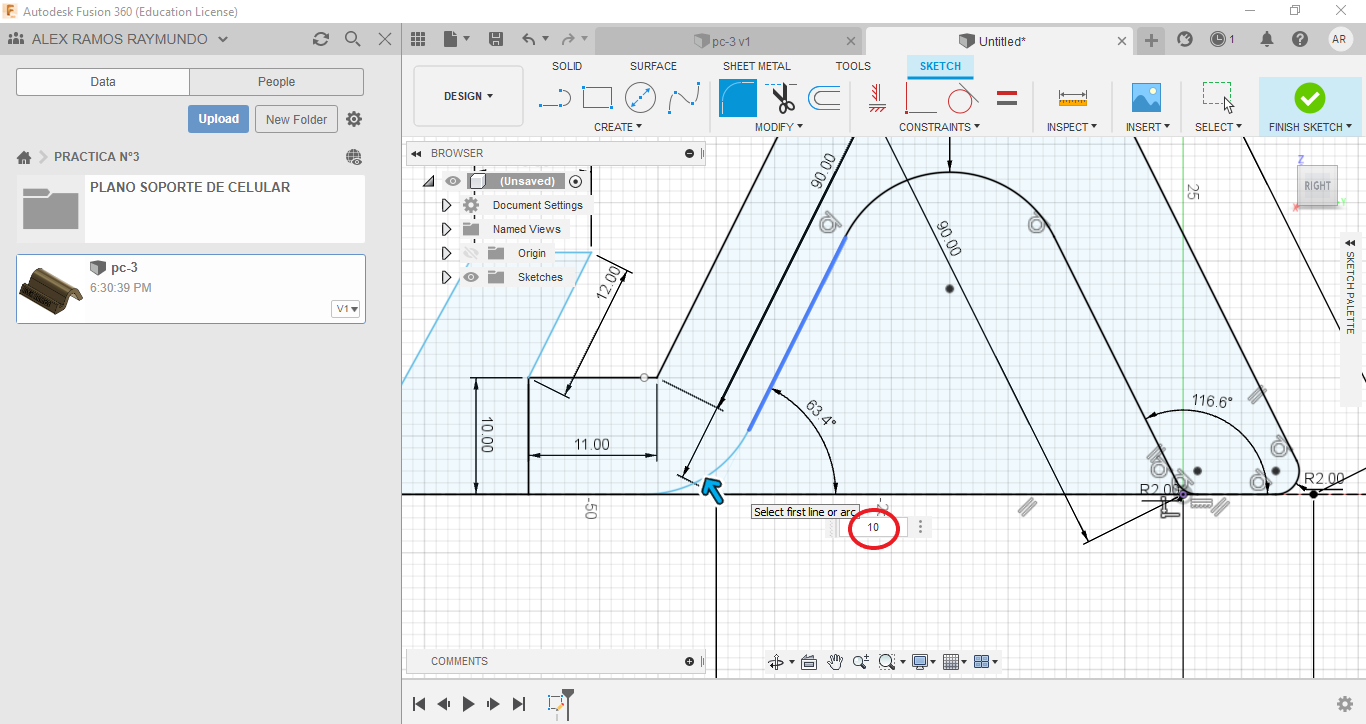Open the V1 version dropdown of pc-3
The image size is (1366, 724).
point(346,309)
